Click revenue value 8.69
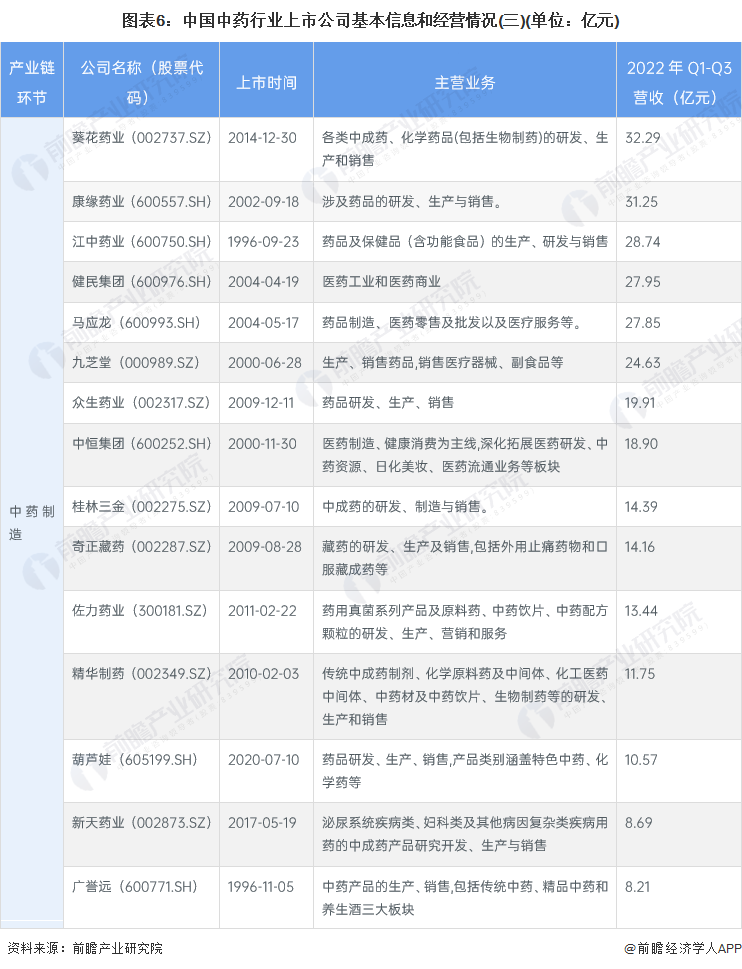742x969 pixels. [638, 823]
